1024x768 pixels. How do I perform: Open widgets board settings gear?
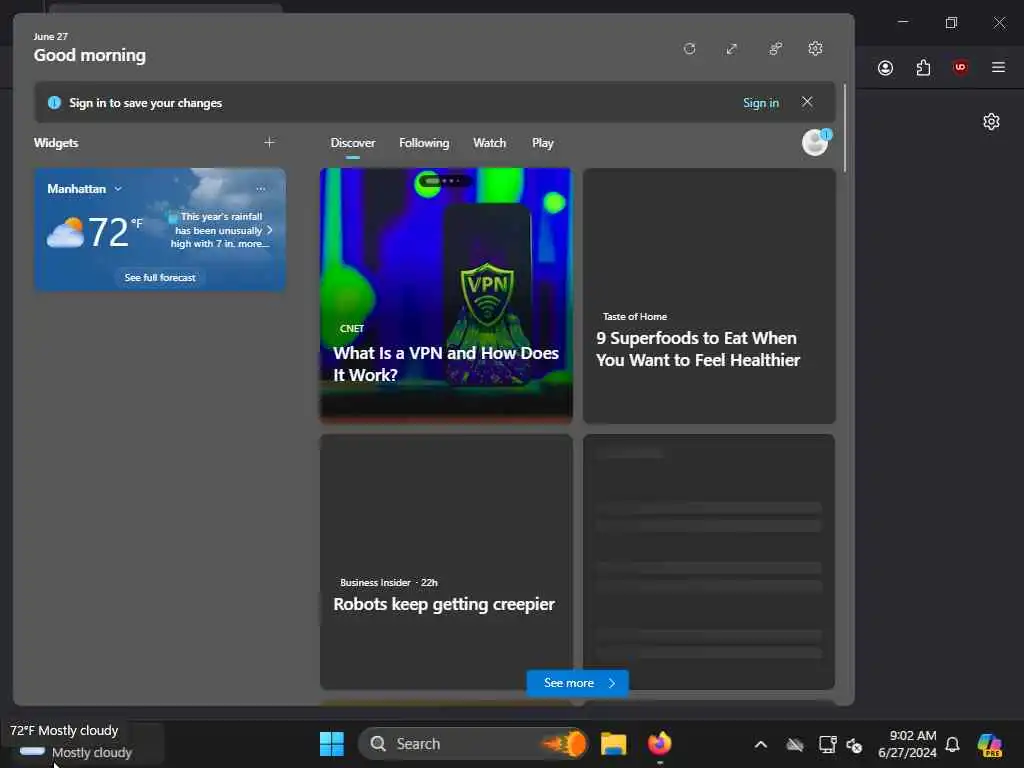(x=815, y=49)
